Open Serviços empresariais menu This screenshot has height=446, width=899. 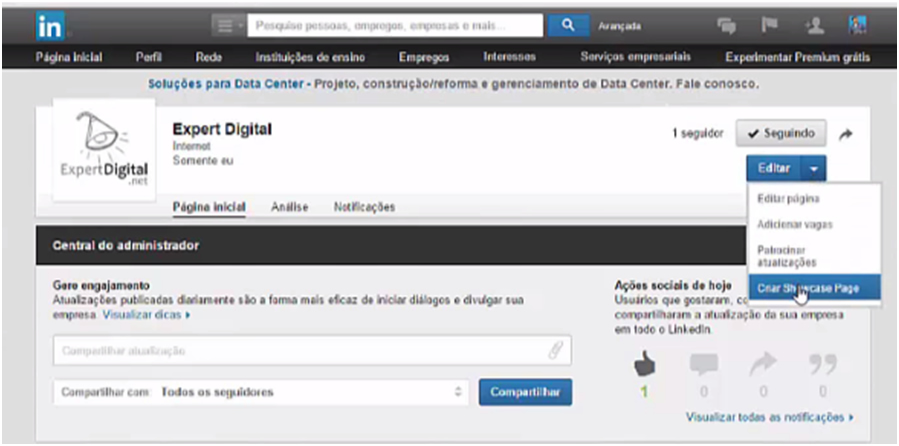coord(635,57)
